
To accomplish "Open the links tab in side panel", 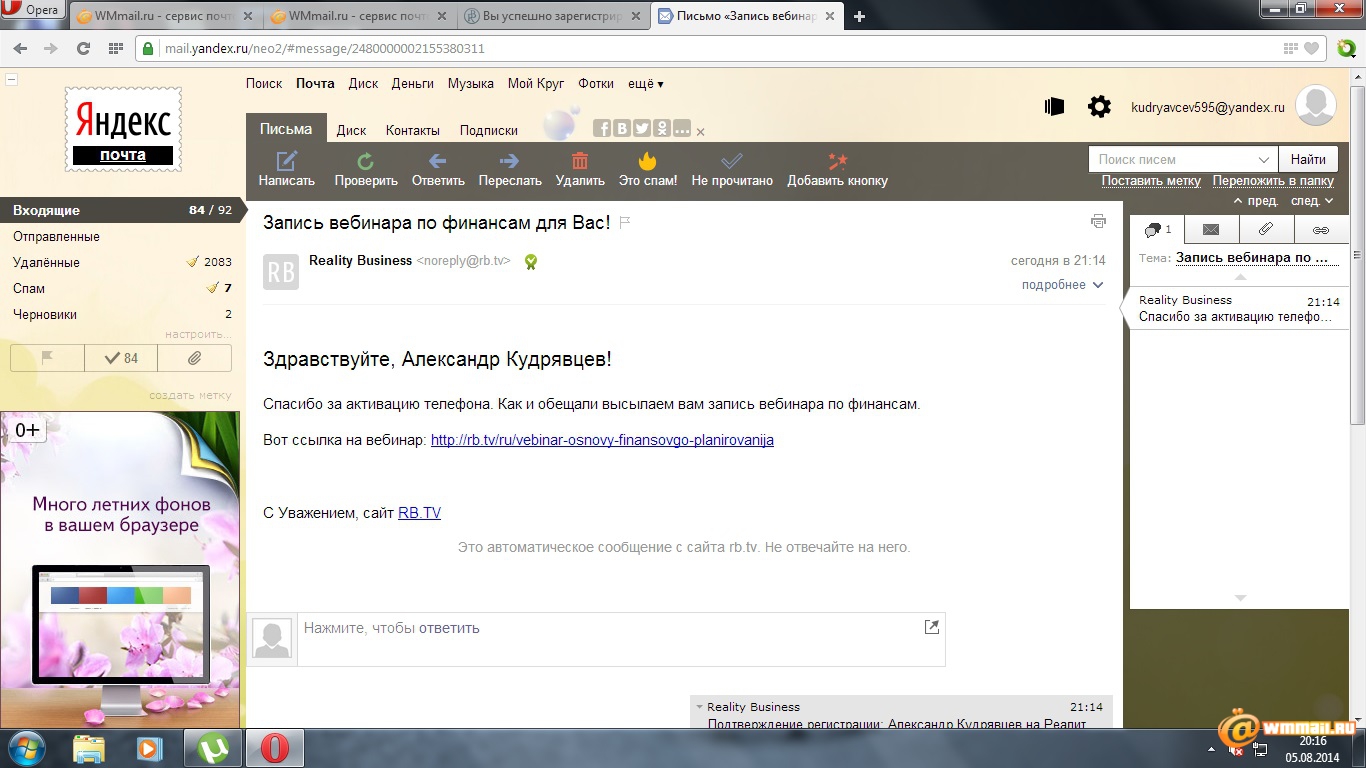I will coord(1321,229).
